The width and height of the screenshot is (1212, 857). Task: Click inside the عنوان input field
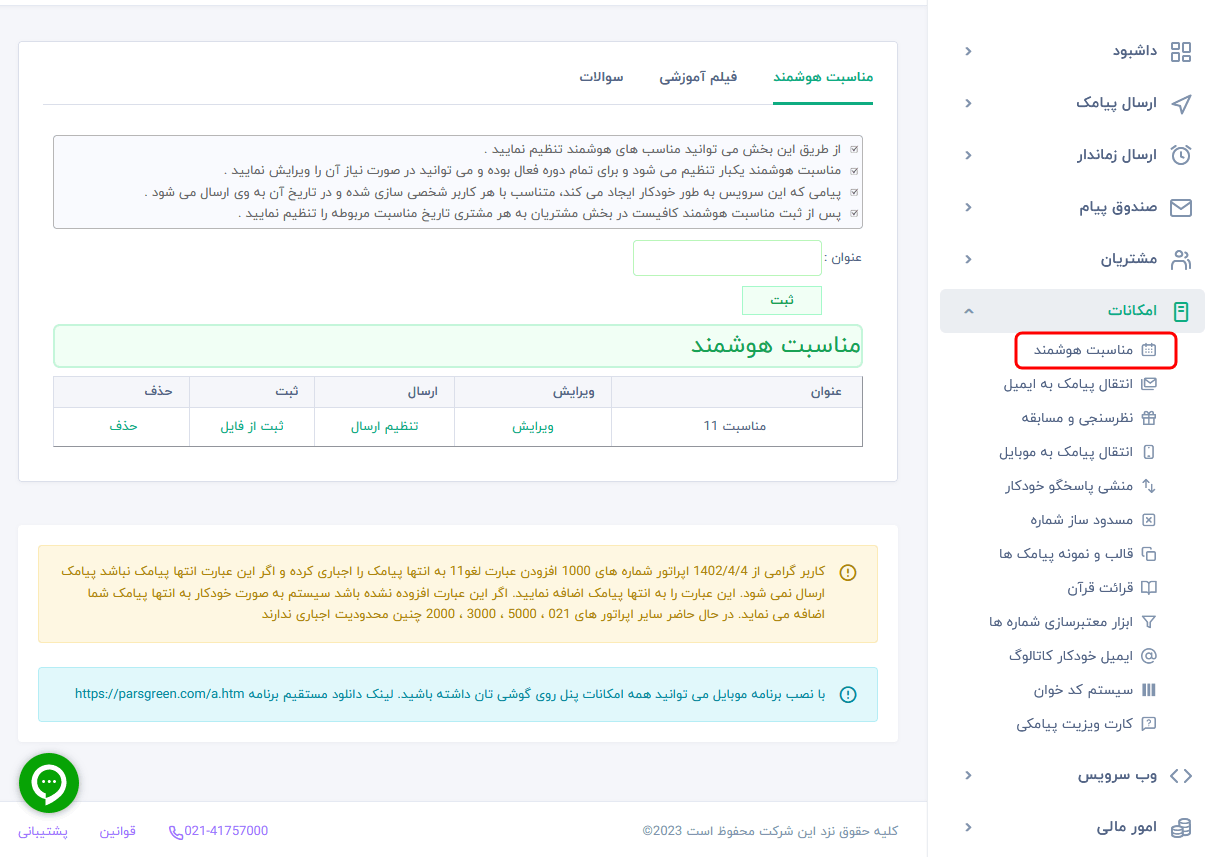pyautogui.click(x=727, y=258)
